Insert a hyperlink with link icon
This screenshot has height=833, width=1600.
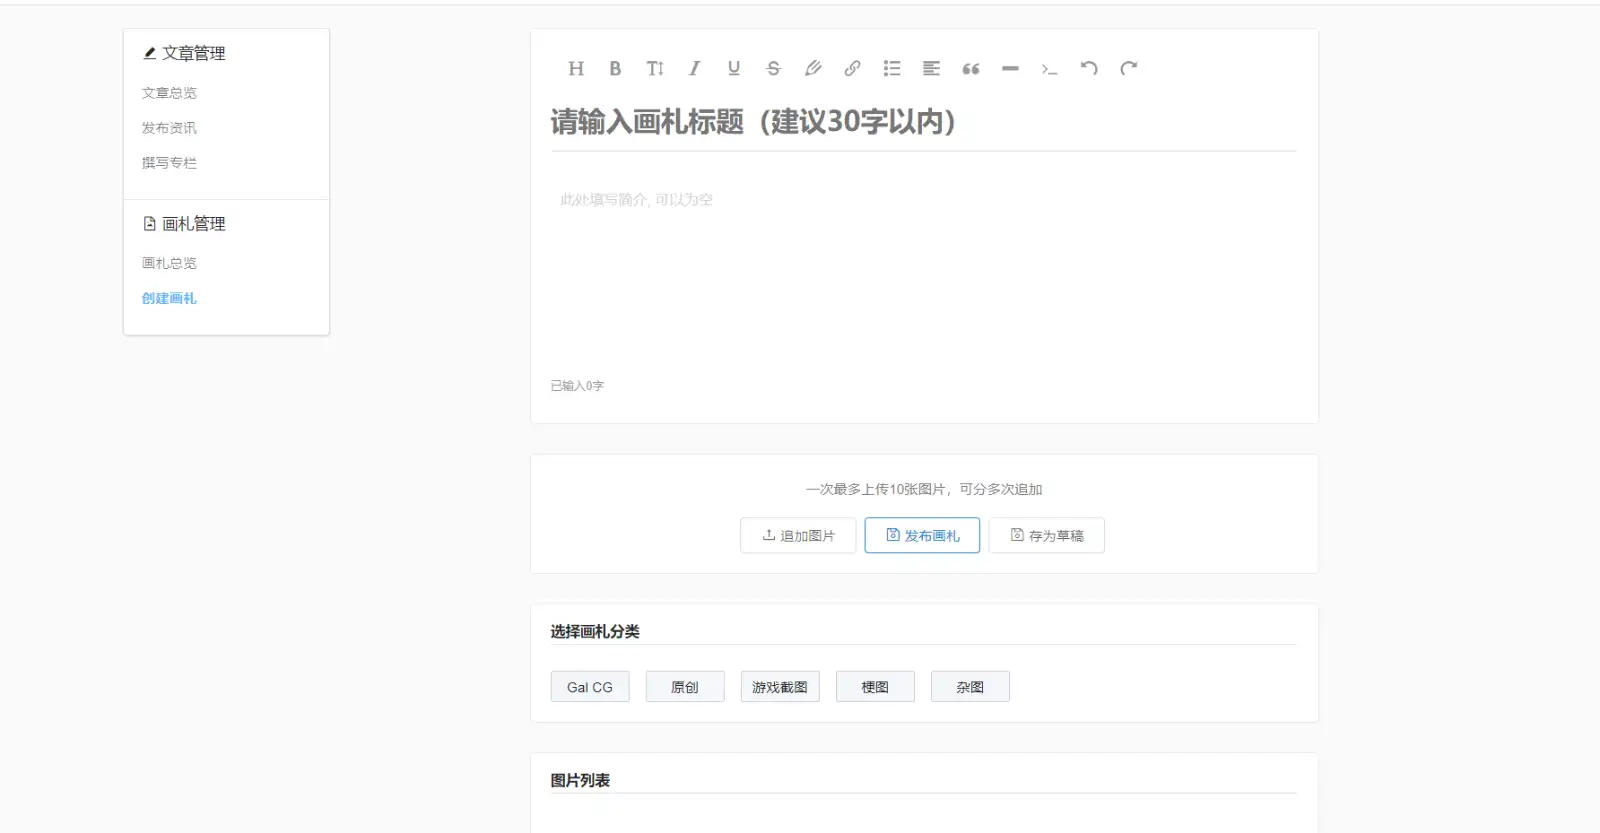pyautogui.click(x=852, y=69)
